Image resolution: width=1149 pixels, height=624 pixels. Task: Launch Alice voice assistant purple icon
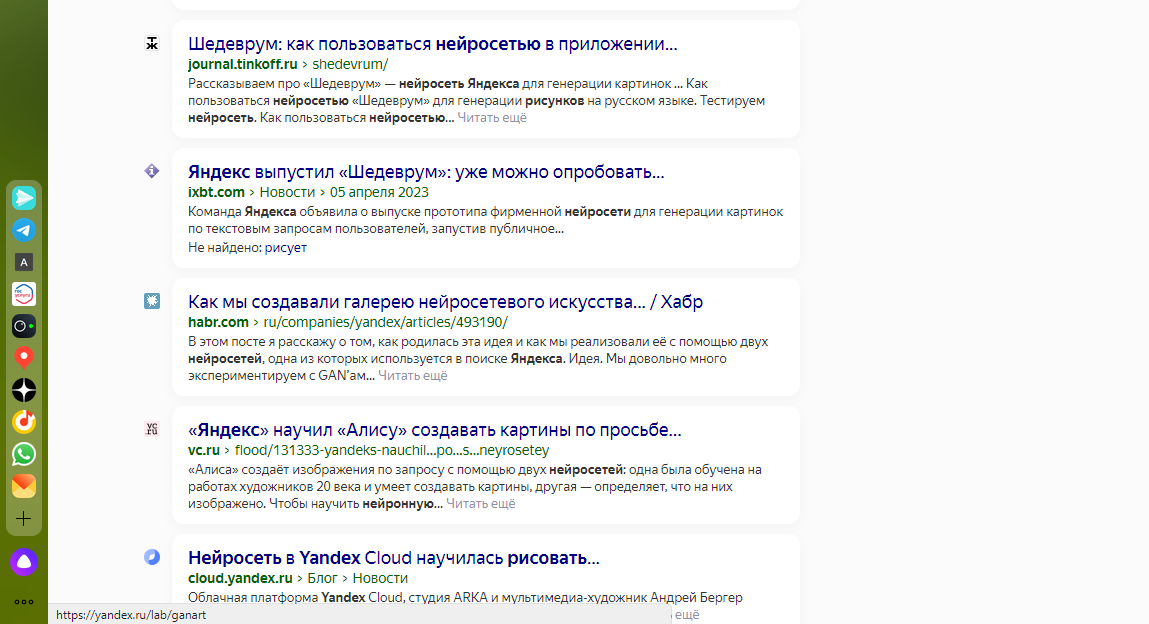tap(23, 562)
